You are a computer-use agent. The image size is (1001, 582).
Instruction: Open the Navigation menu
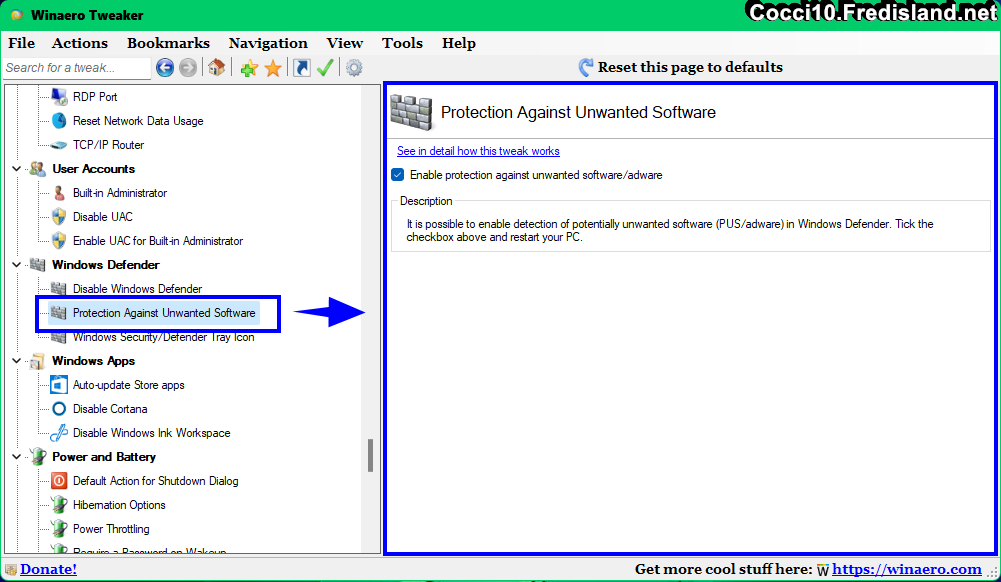(x=268, y=43)
